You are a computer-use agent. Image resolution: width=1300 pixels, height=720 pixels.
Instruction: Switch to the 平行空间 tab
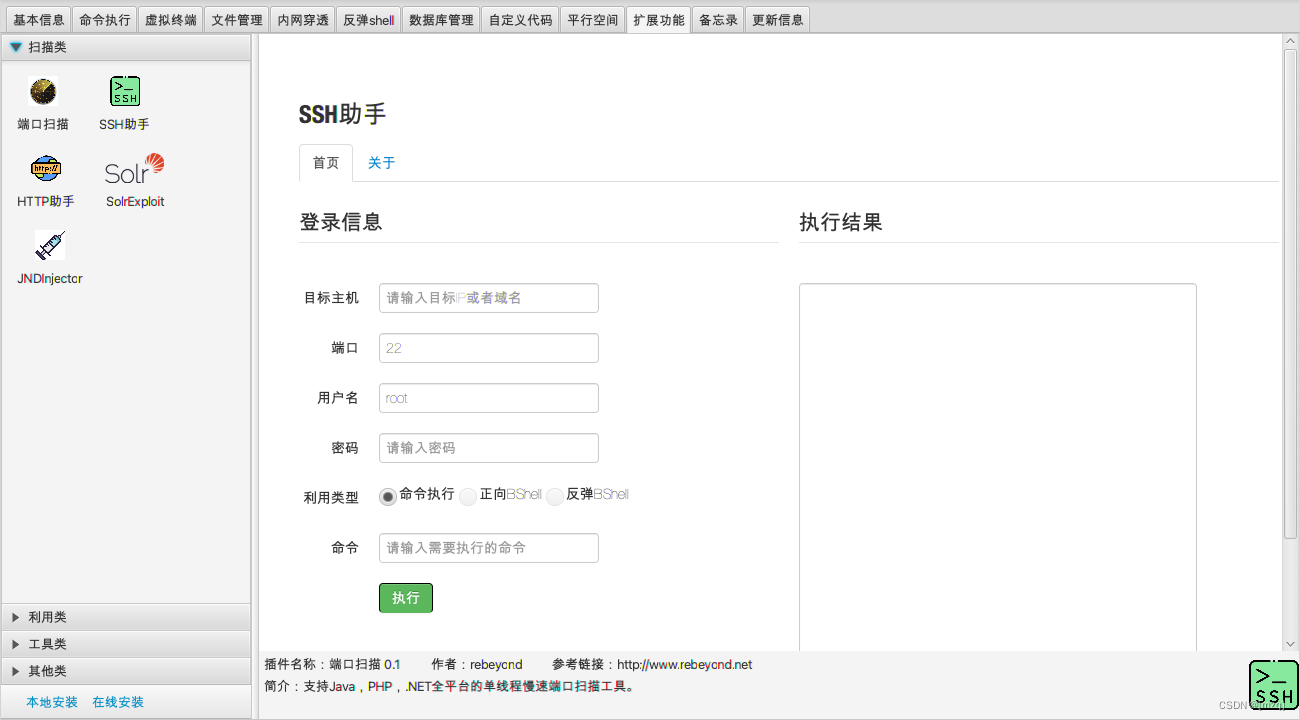tap(592, 20)
